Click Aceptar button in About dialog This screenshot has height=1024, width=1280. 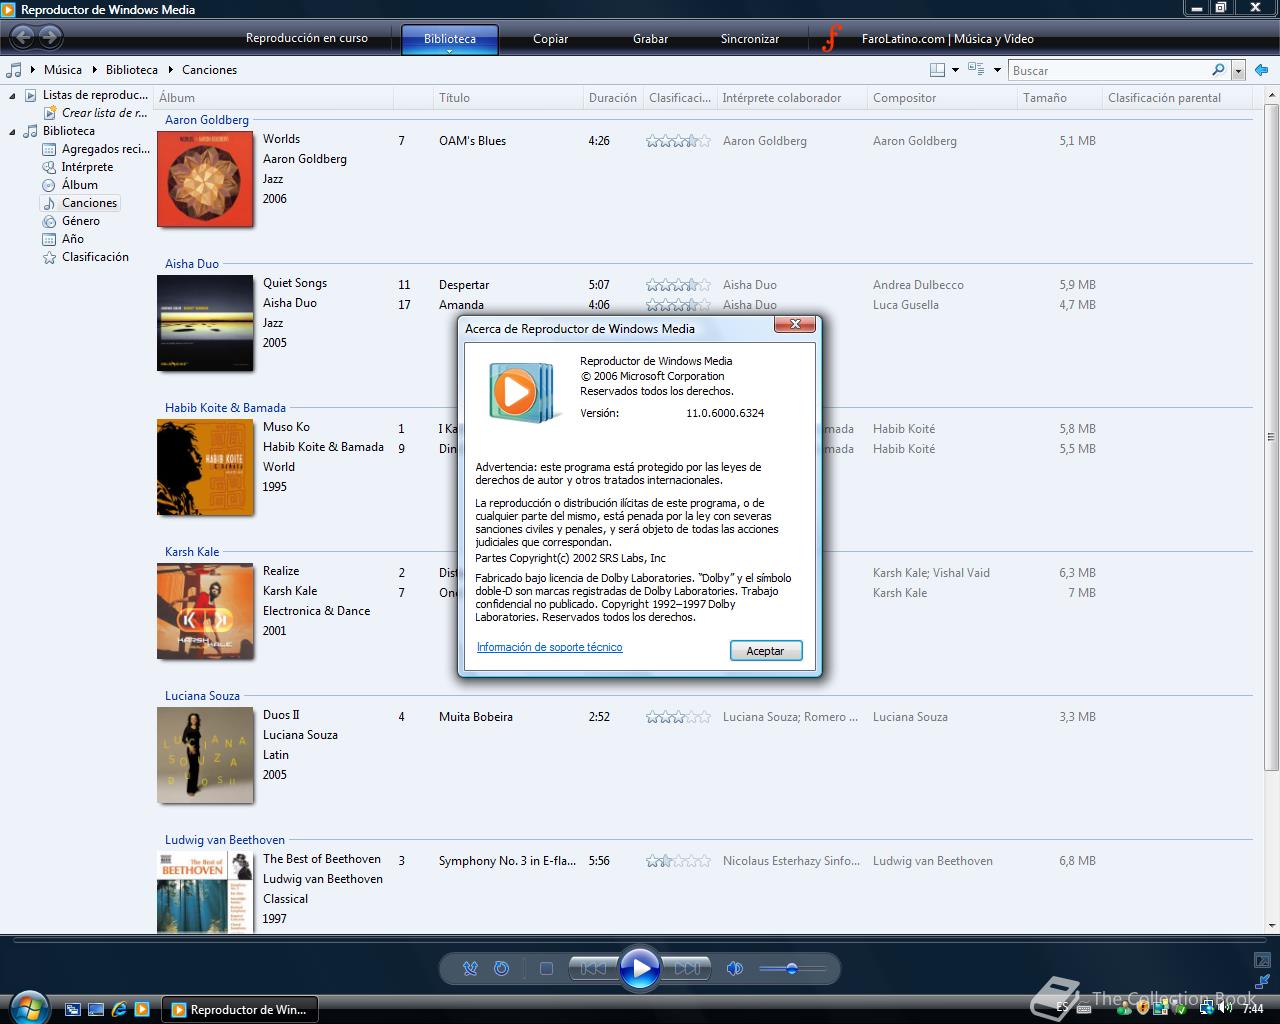(x=765, y=651)
